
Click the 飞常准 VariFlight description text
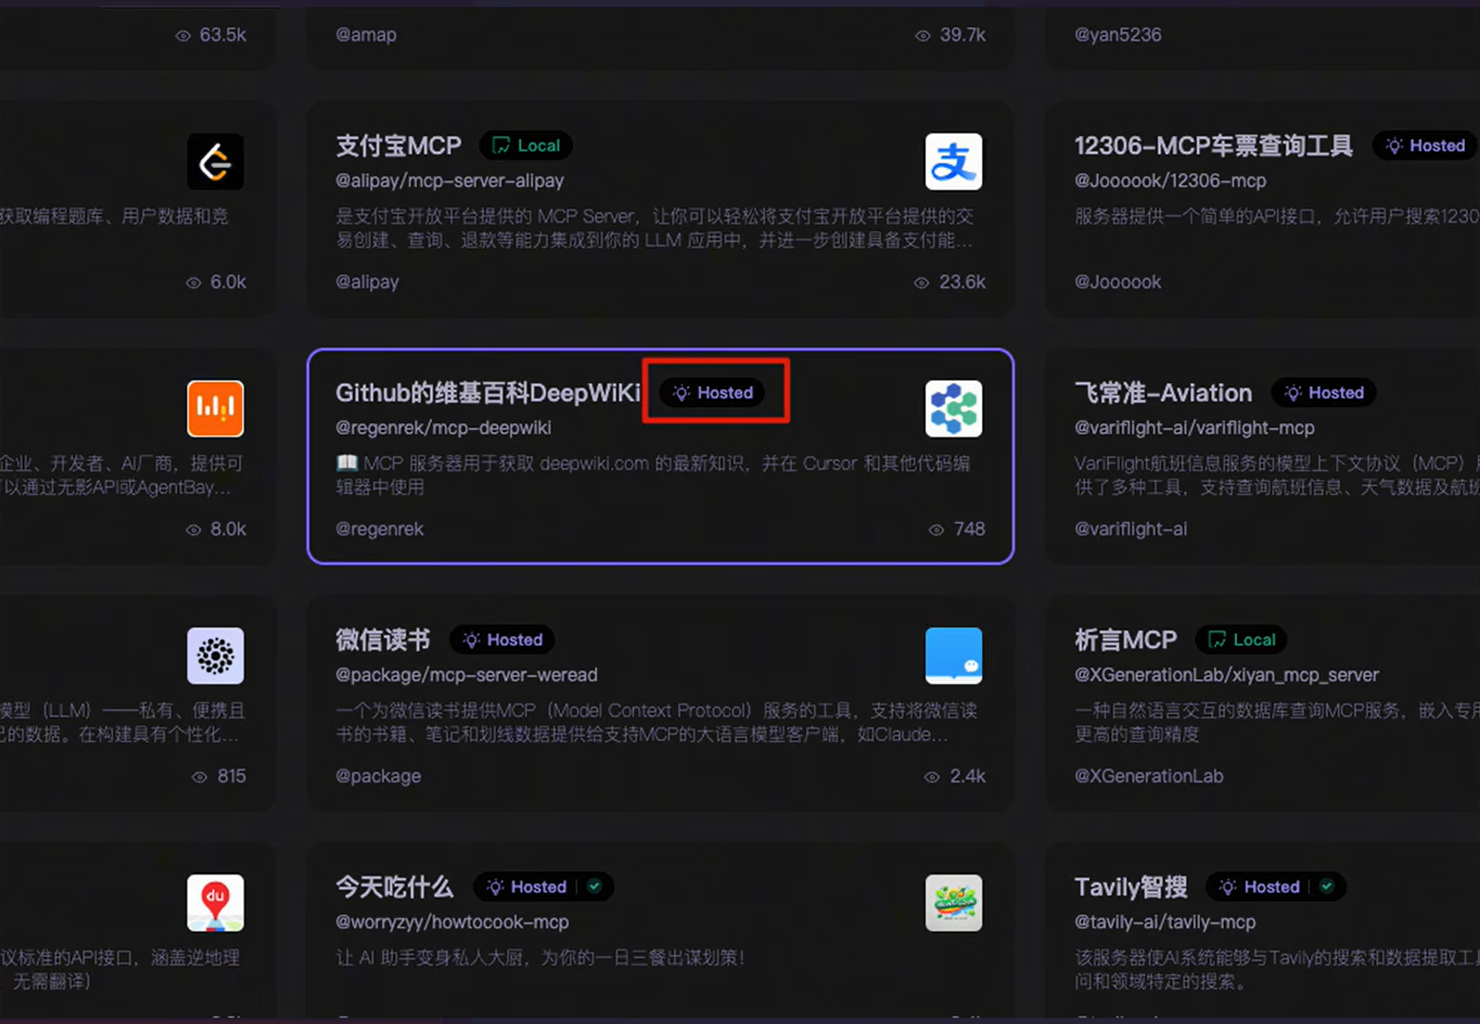pyautogui.click(x=1276, y=475)
